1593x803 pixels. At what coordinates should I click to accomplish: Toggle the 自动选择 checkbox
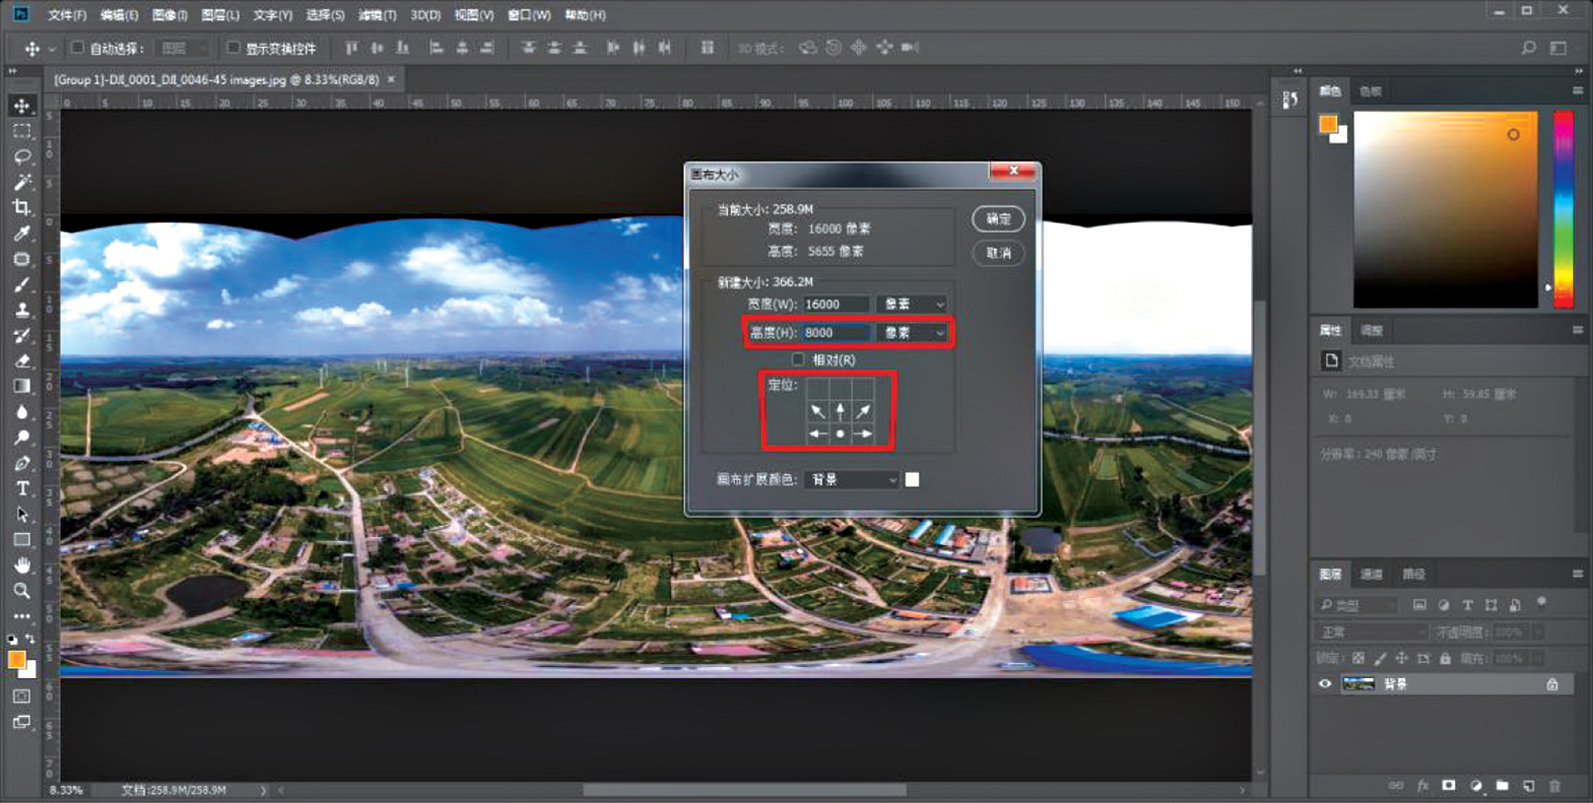[77, 47]
